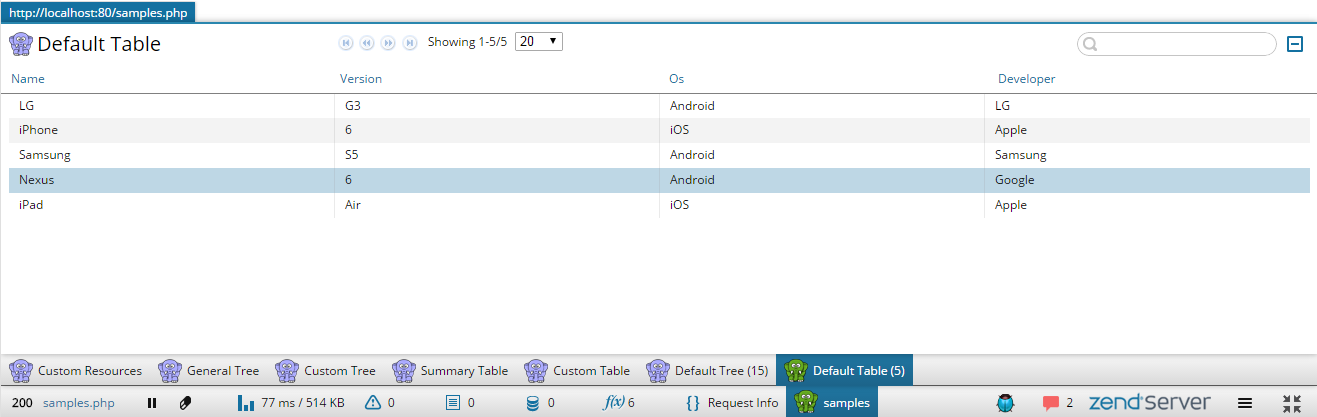
Task: Open the General Tree tab
Action: (209, 371)
